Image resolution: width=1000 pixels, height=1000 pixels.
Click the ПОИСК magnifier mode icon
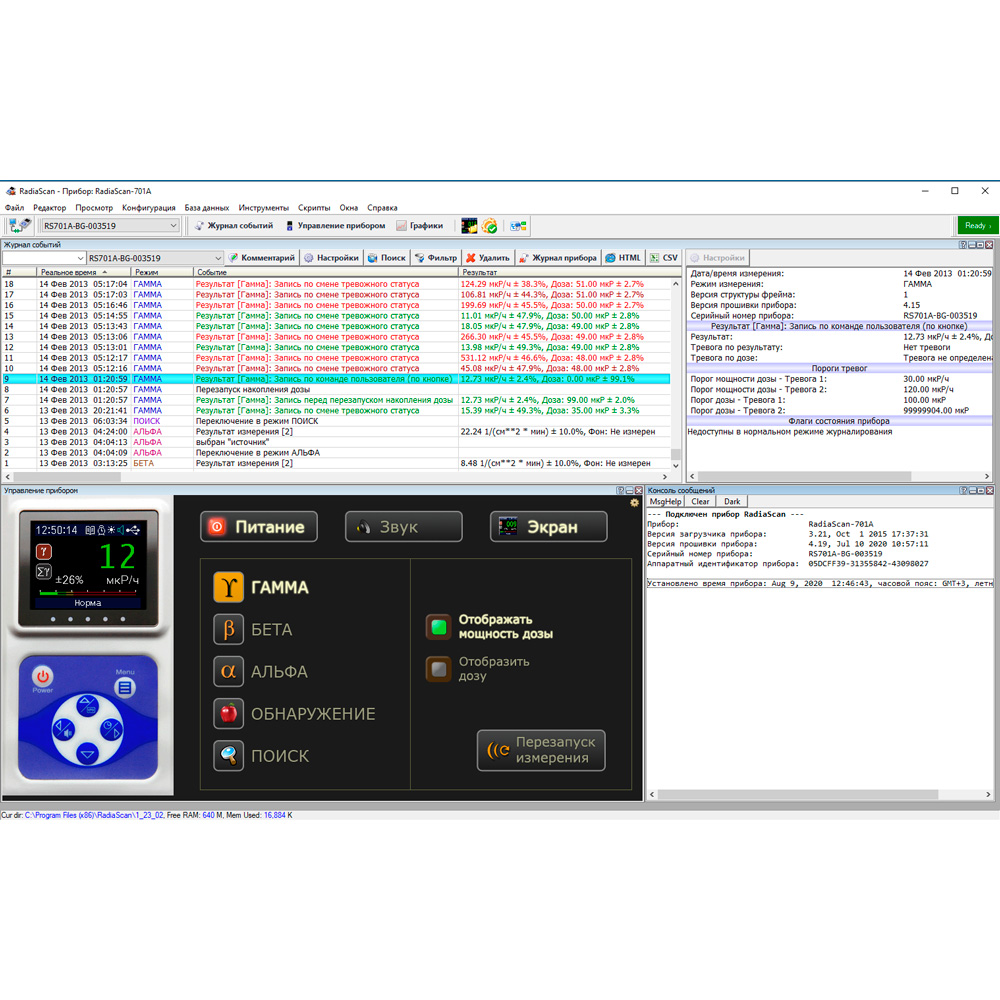point(229,756)
